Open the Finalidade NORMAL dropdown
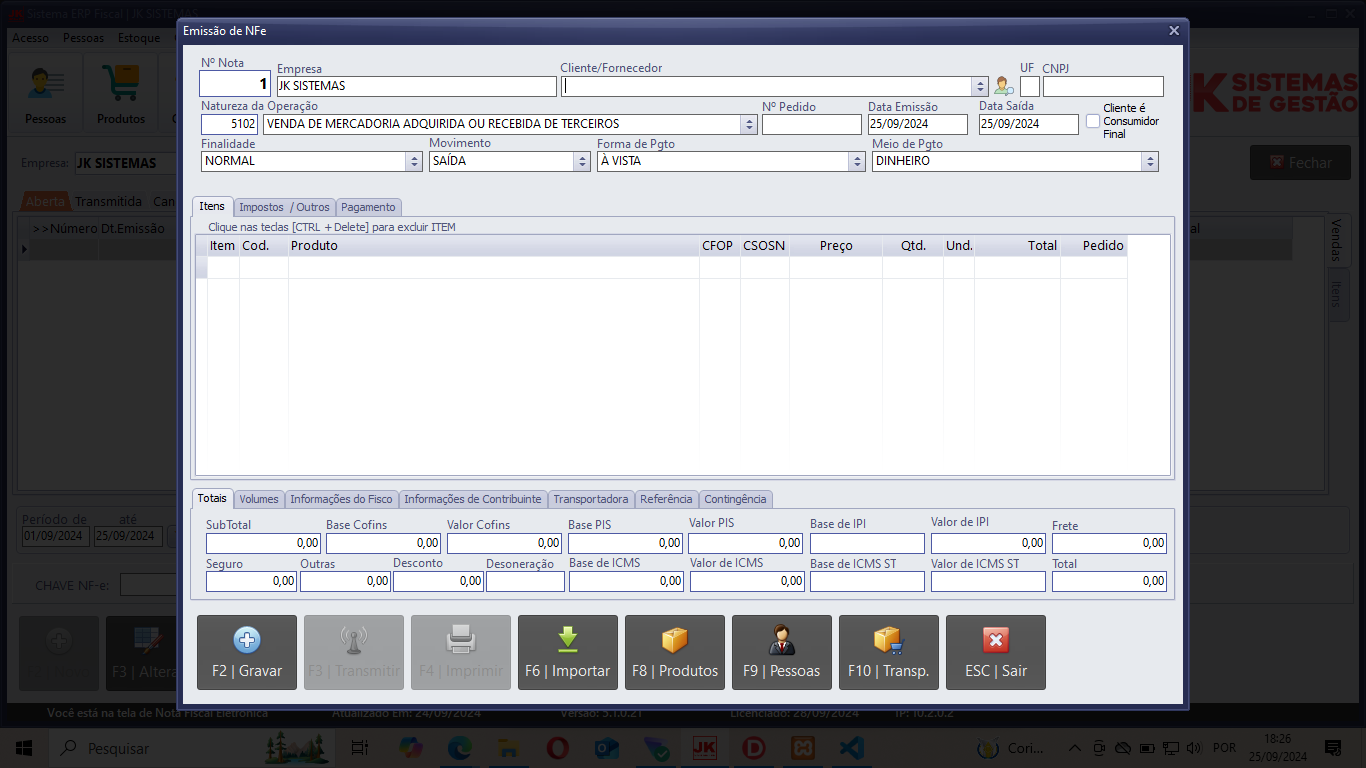 coord(415,161)
